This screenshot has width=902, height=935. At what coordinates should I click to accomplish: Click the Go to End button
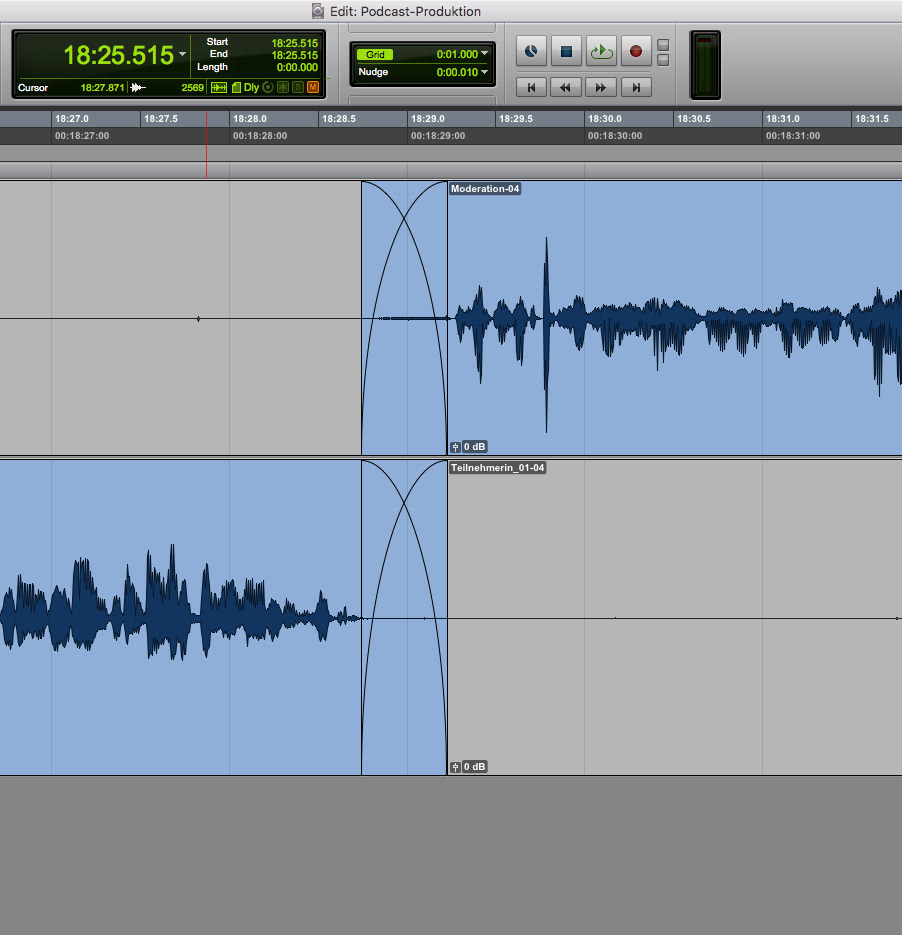coord(635,88)
